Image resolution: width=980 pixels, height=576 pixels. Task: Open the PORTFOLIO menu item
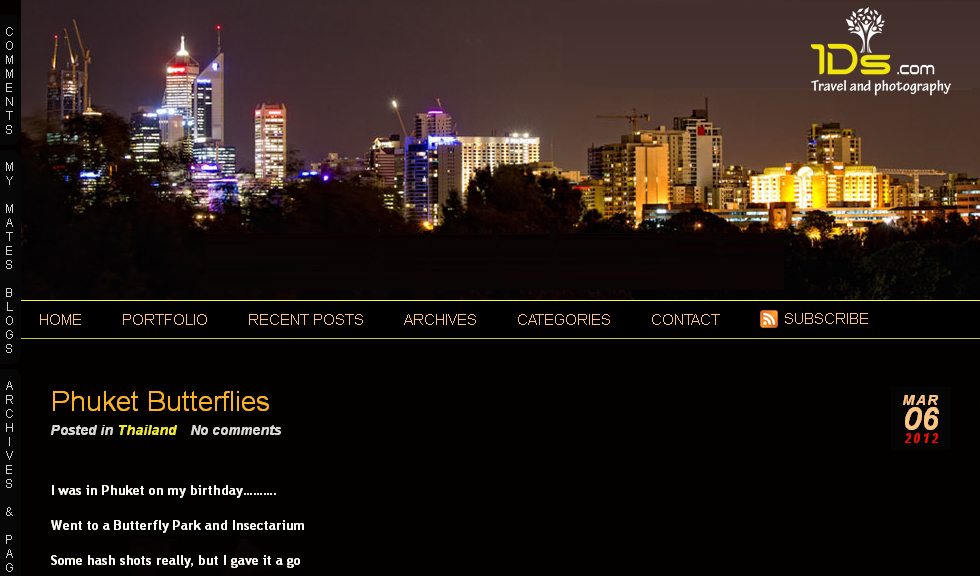164,319
